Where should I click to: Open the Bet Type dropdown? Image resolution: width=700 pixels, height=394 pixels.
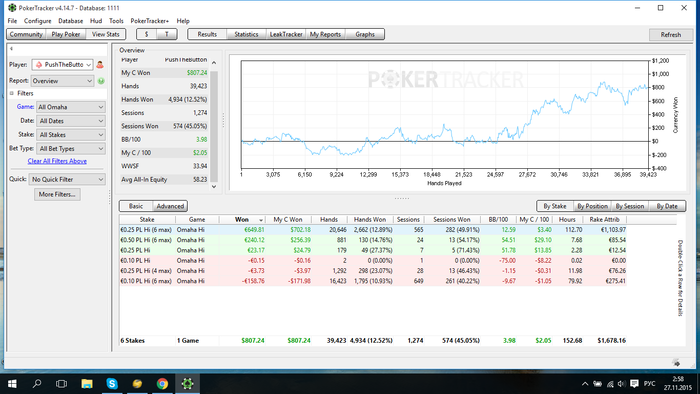71,149
